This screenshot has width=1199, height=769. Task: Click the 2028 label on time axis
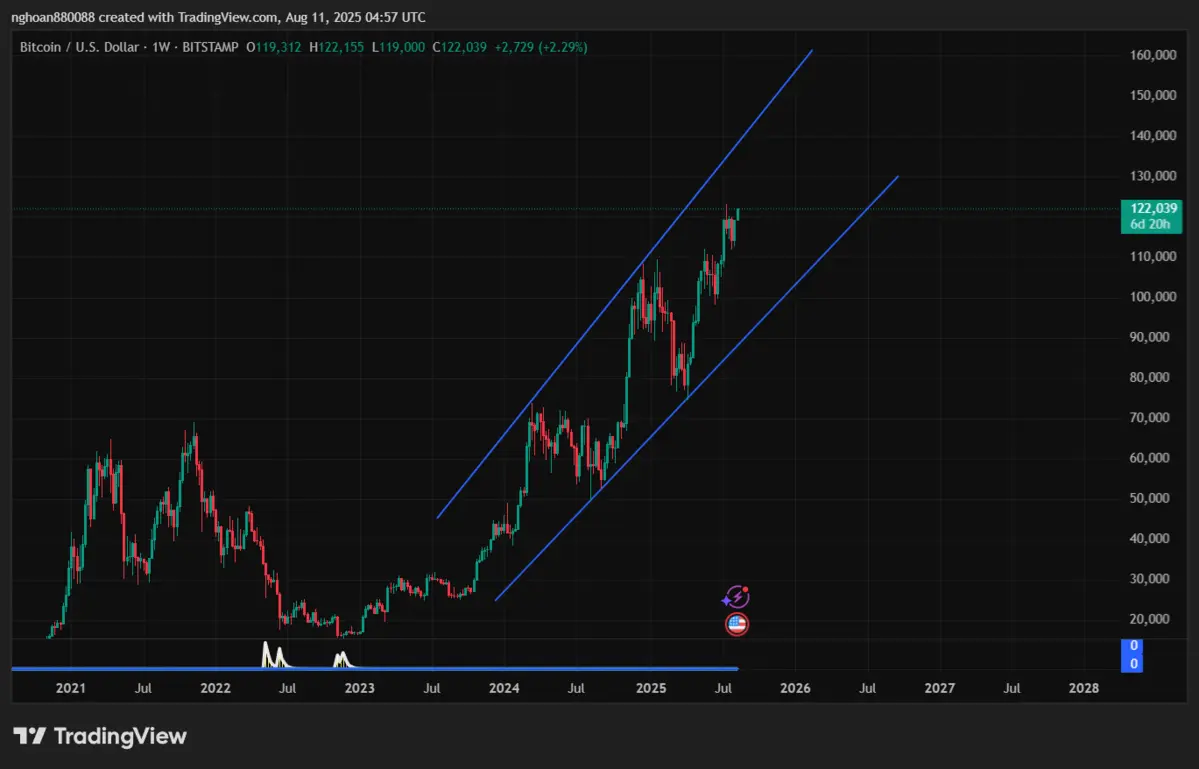click(1083, 688)
